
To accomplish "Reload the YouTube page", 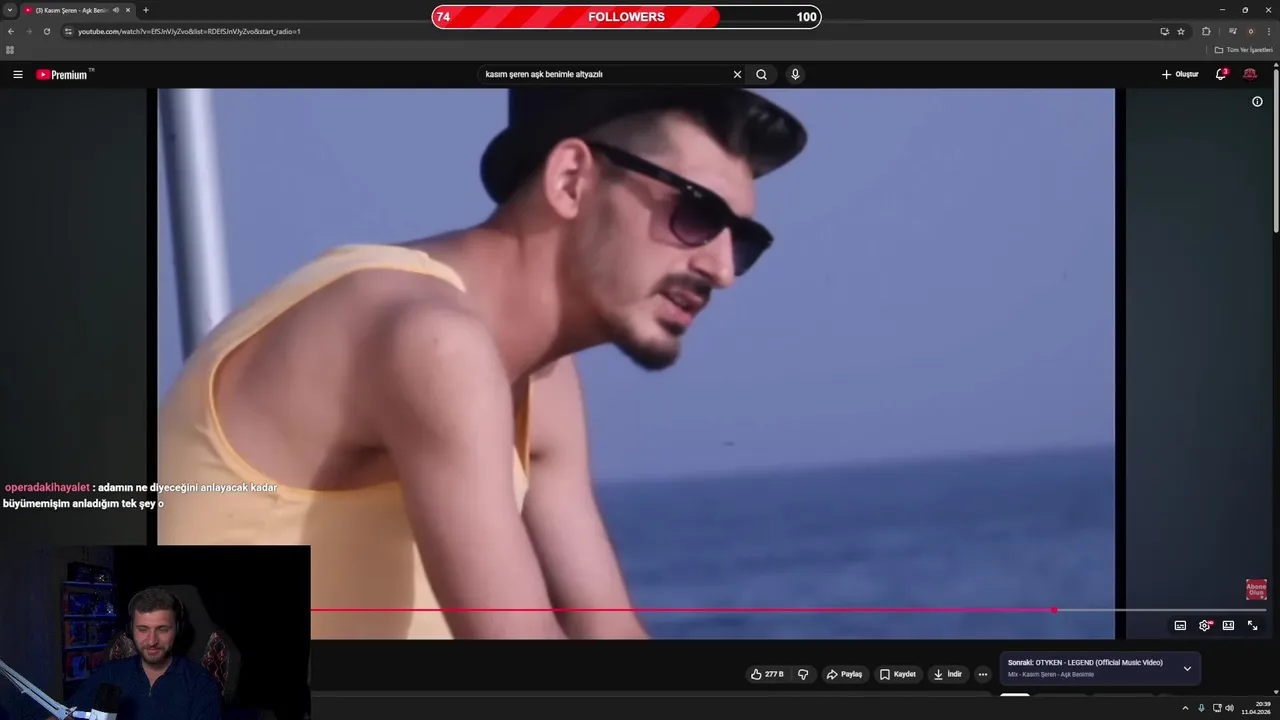I will [x=46, y=31].
